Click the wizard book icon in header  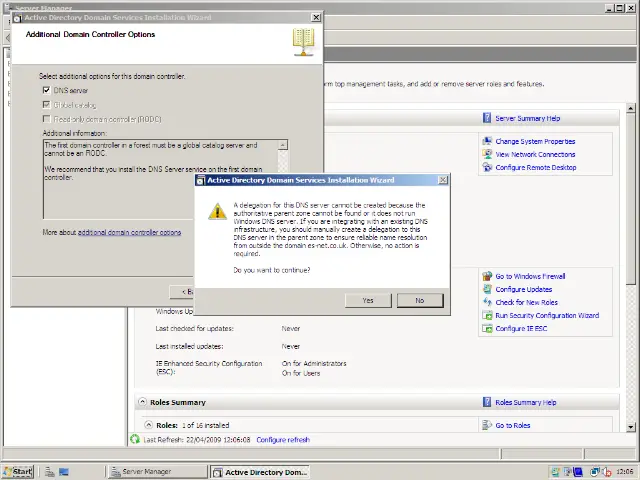[303, 42]
